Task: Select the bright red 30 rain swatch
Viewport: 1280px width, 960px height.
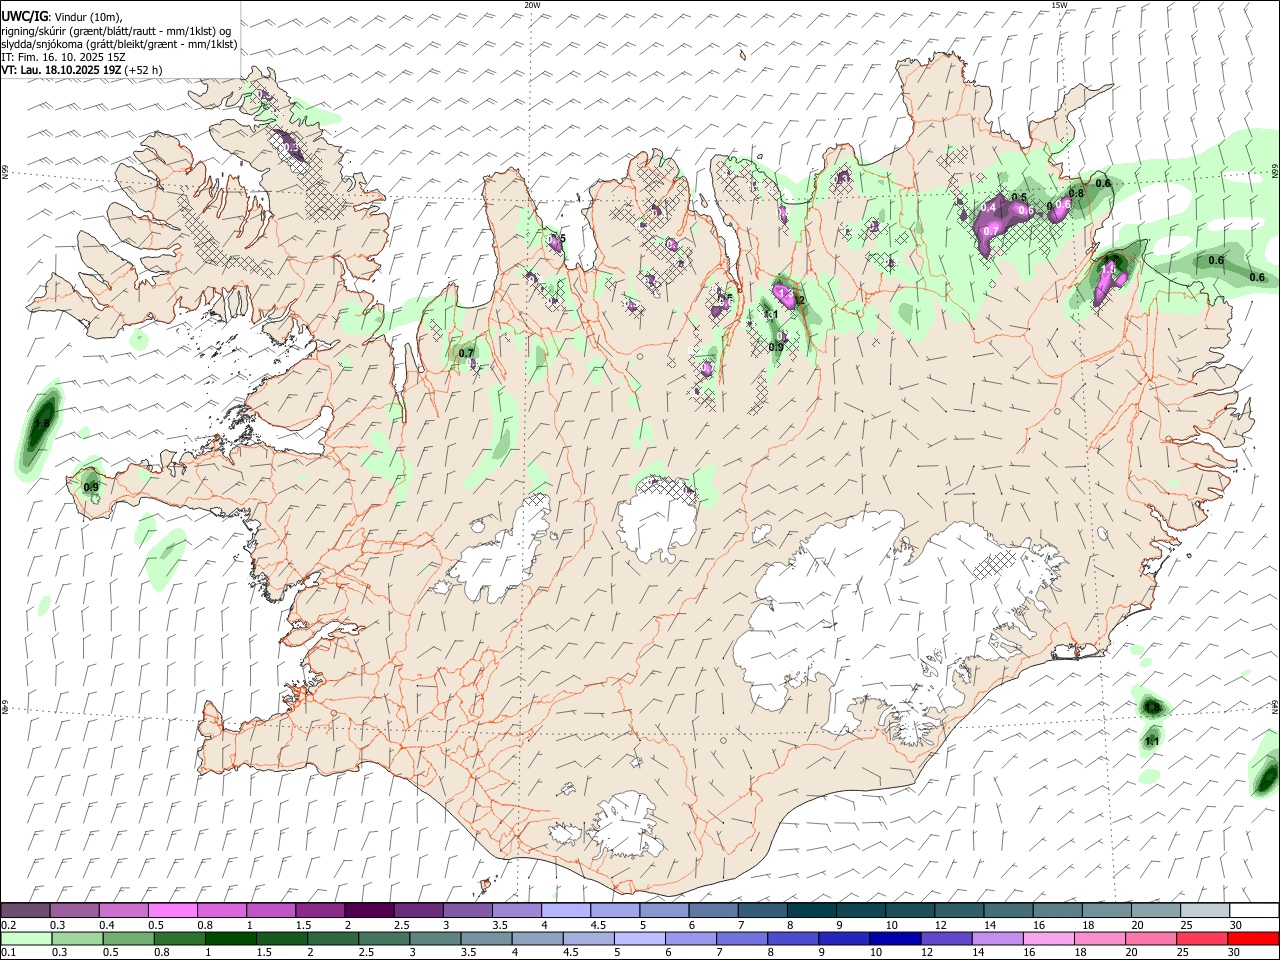Action: (x=1253, y=938)
